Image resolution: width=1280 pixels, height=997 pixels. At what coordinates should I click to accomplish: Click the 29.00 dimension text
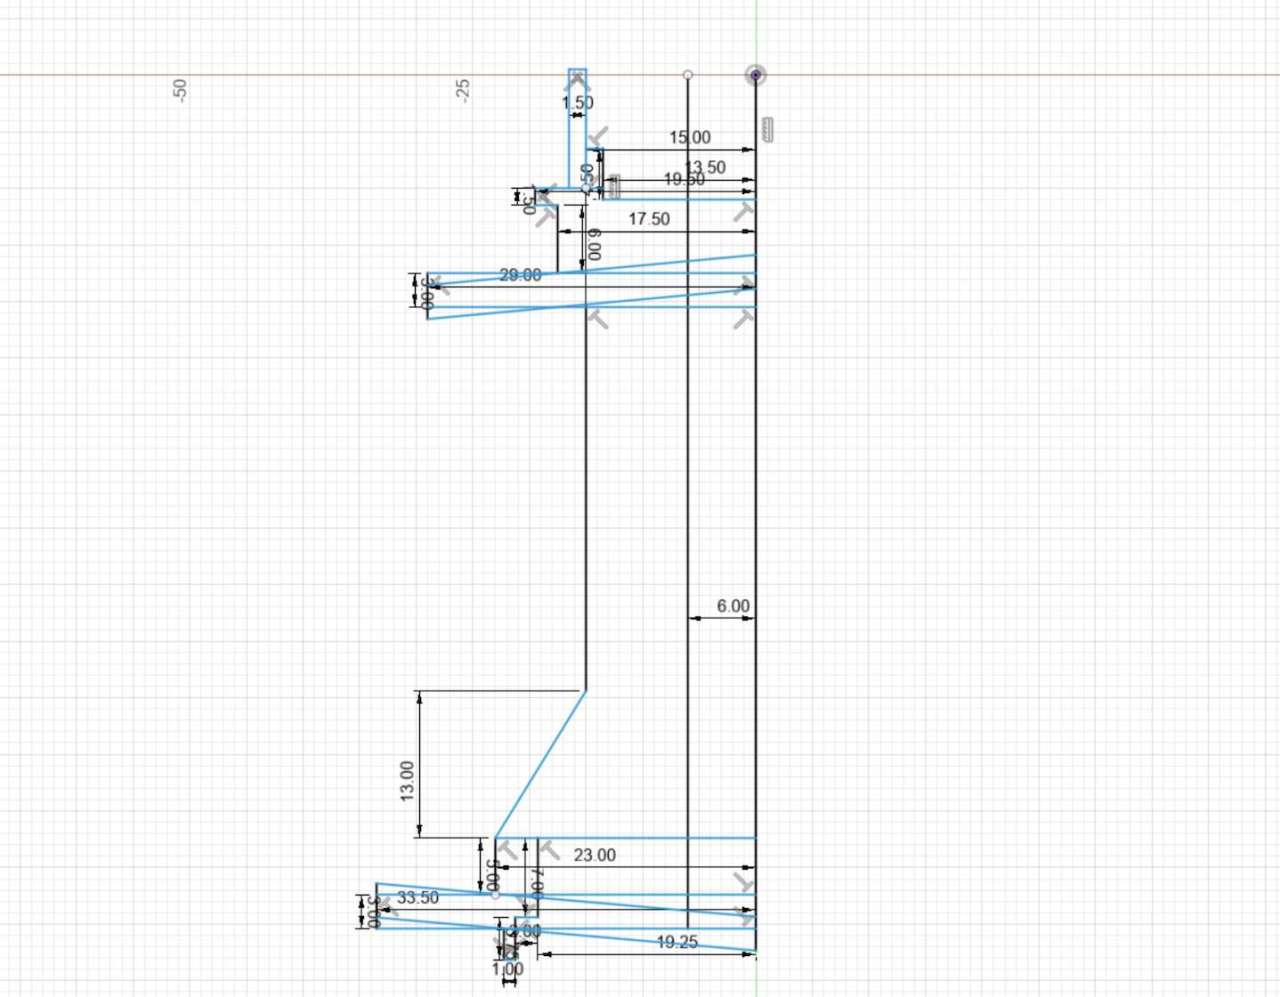(x=520, y=274)
